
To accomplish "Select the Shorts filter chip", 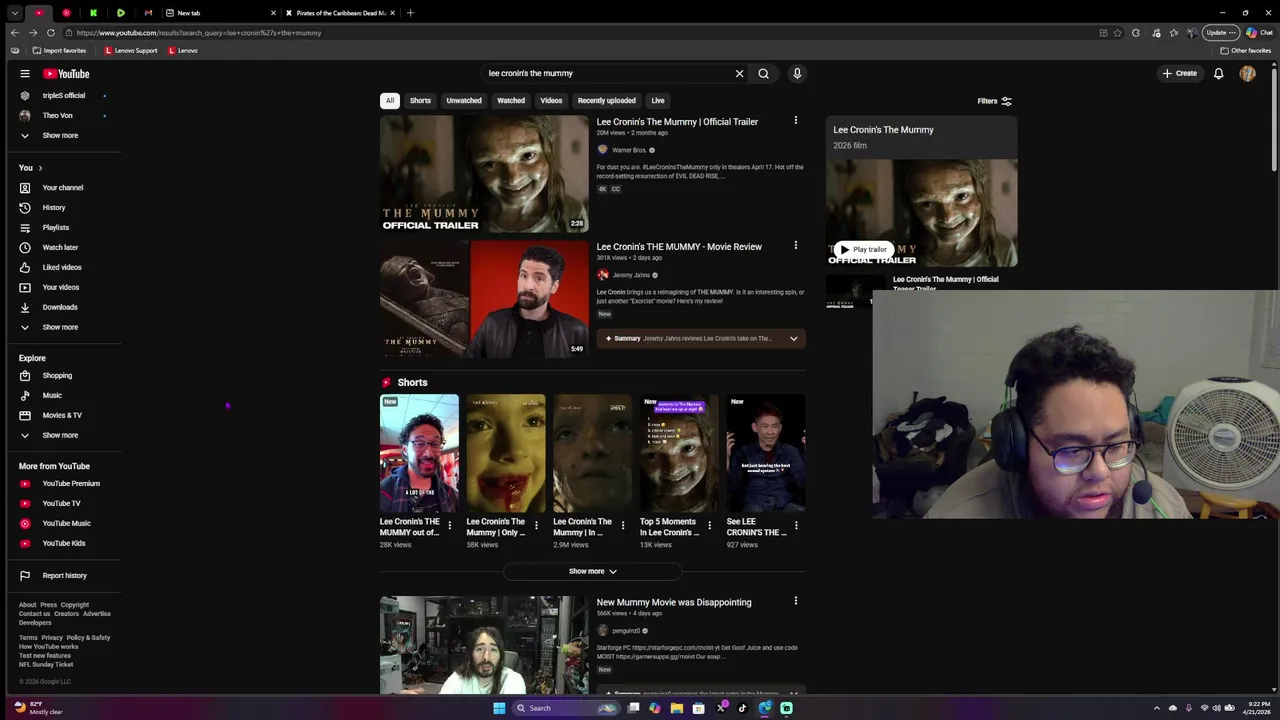I will (x=420, y=100).
